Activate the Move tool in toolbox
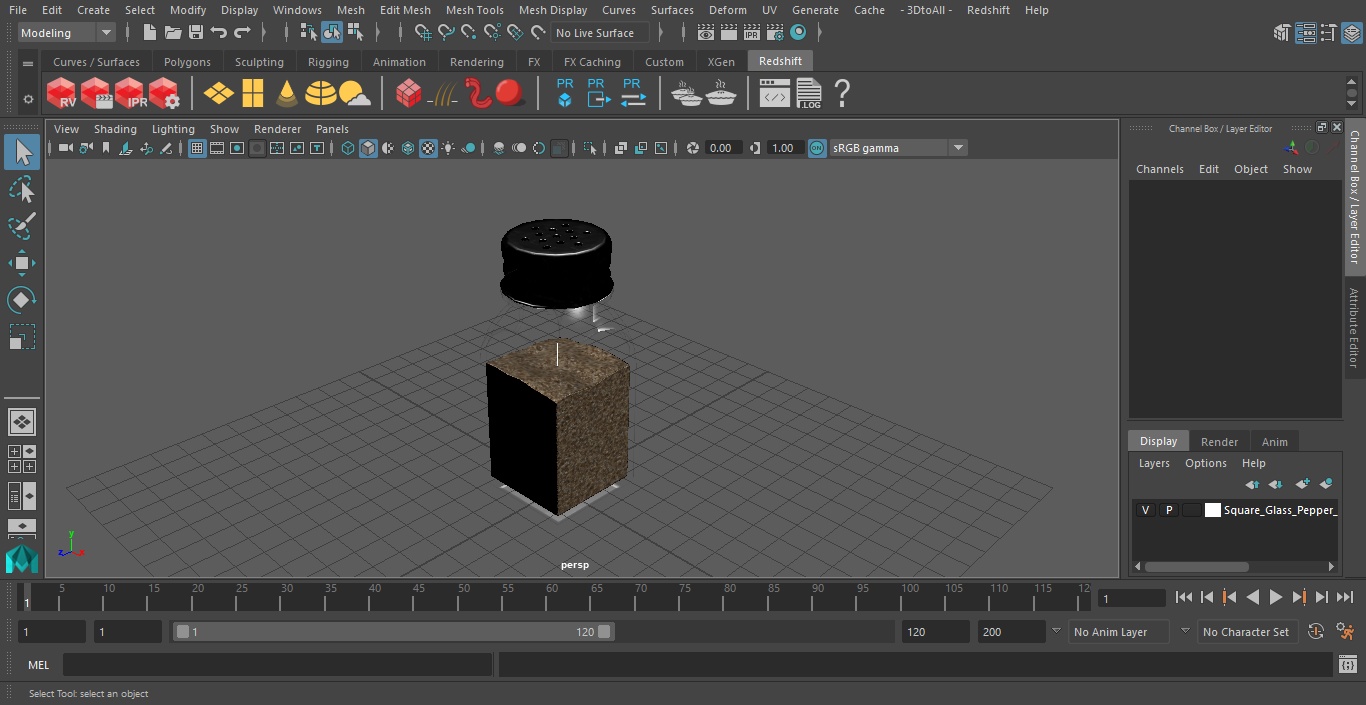The width and height of the screenshot is (1366, 705). coord(22,263)
